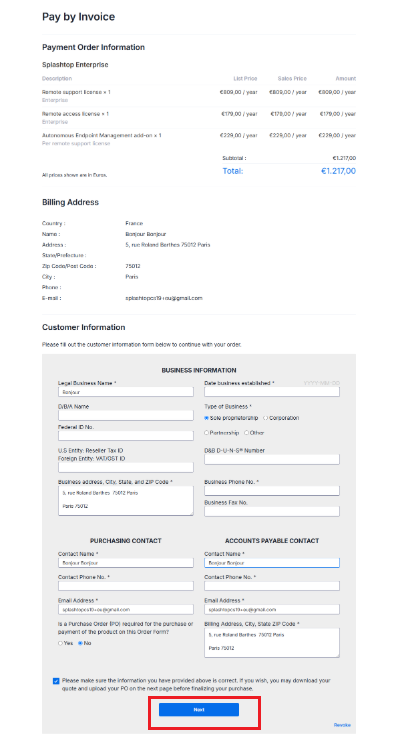Click Purchasing Contact Email Address field
This screenshot has width=398, height=755.
126,610
